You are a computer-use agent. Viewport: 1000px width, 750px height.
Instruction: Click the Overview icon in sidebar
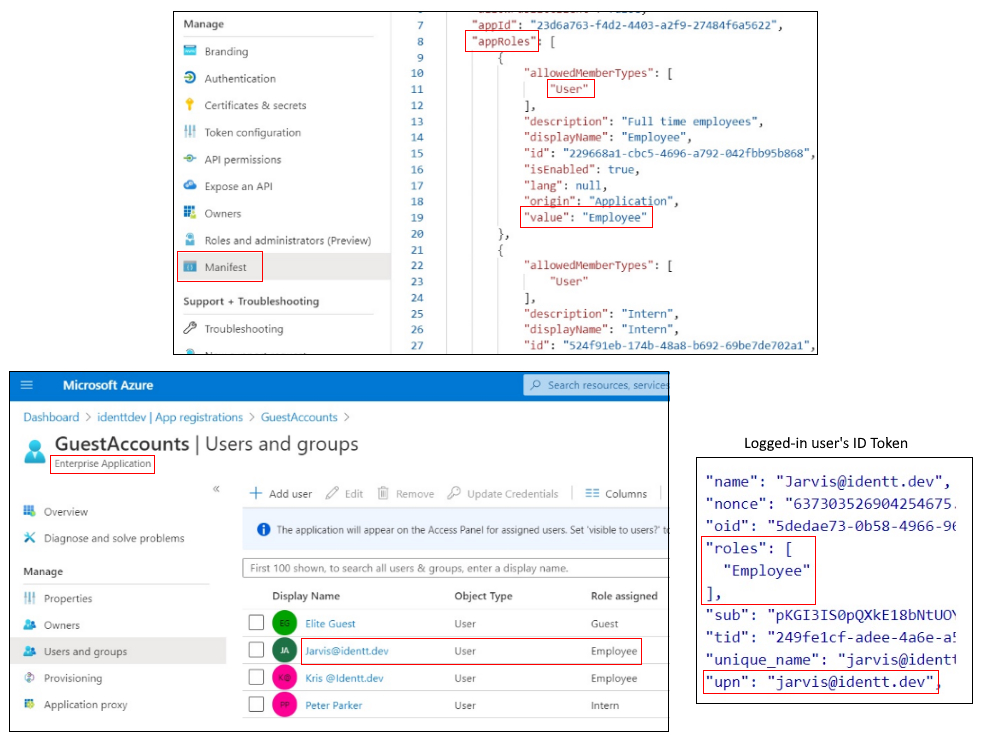(29, 511)
